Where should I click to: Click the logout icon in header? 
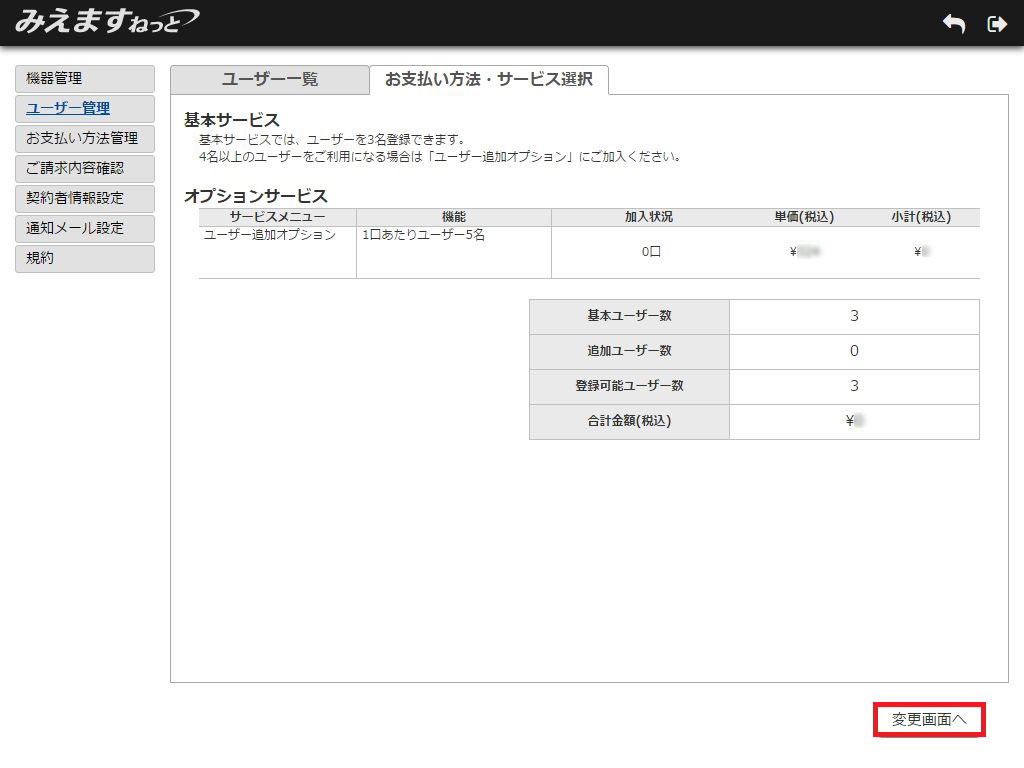[x=996, y=24]
